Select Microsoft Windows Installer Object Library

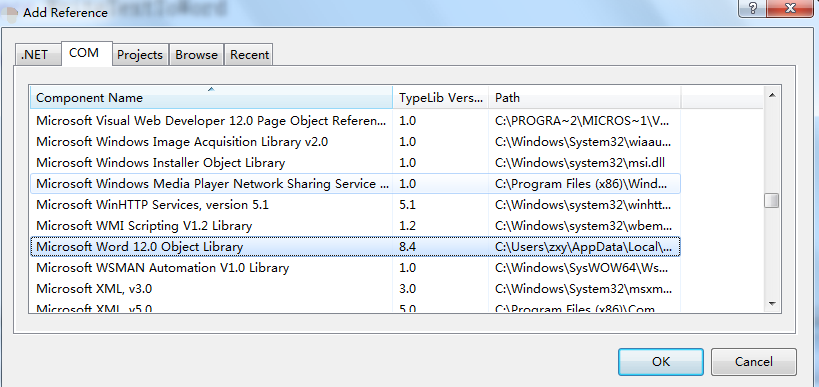tap(355, 163)
